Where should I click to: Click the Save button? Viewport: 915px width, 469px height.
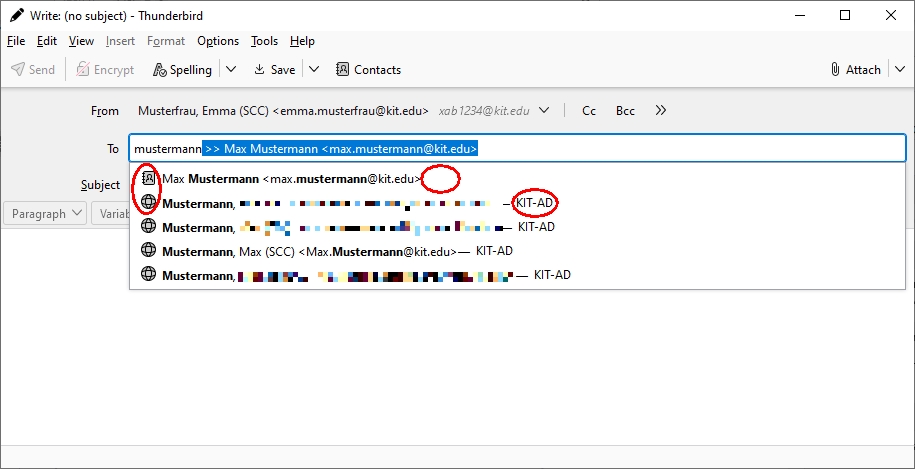[275, 69]
